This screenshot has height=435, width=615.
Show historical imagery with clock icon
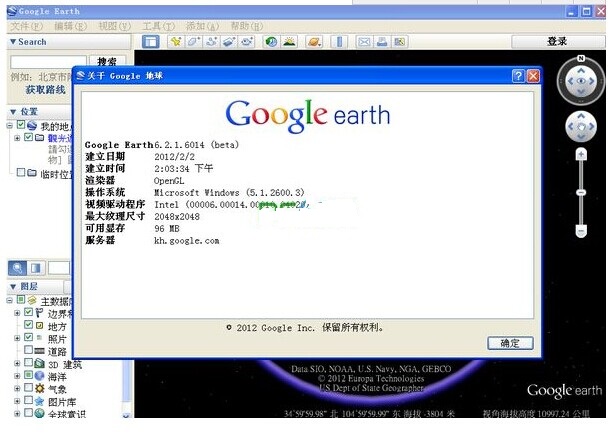pos(271,42)
